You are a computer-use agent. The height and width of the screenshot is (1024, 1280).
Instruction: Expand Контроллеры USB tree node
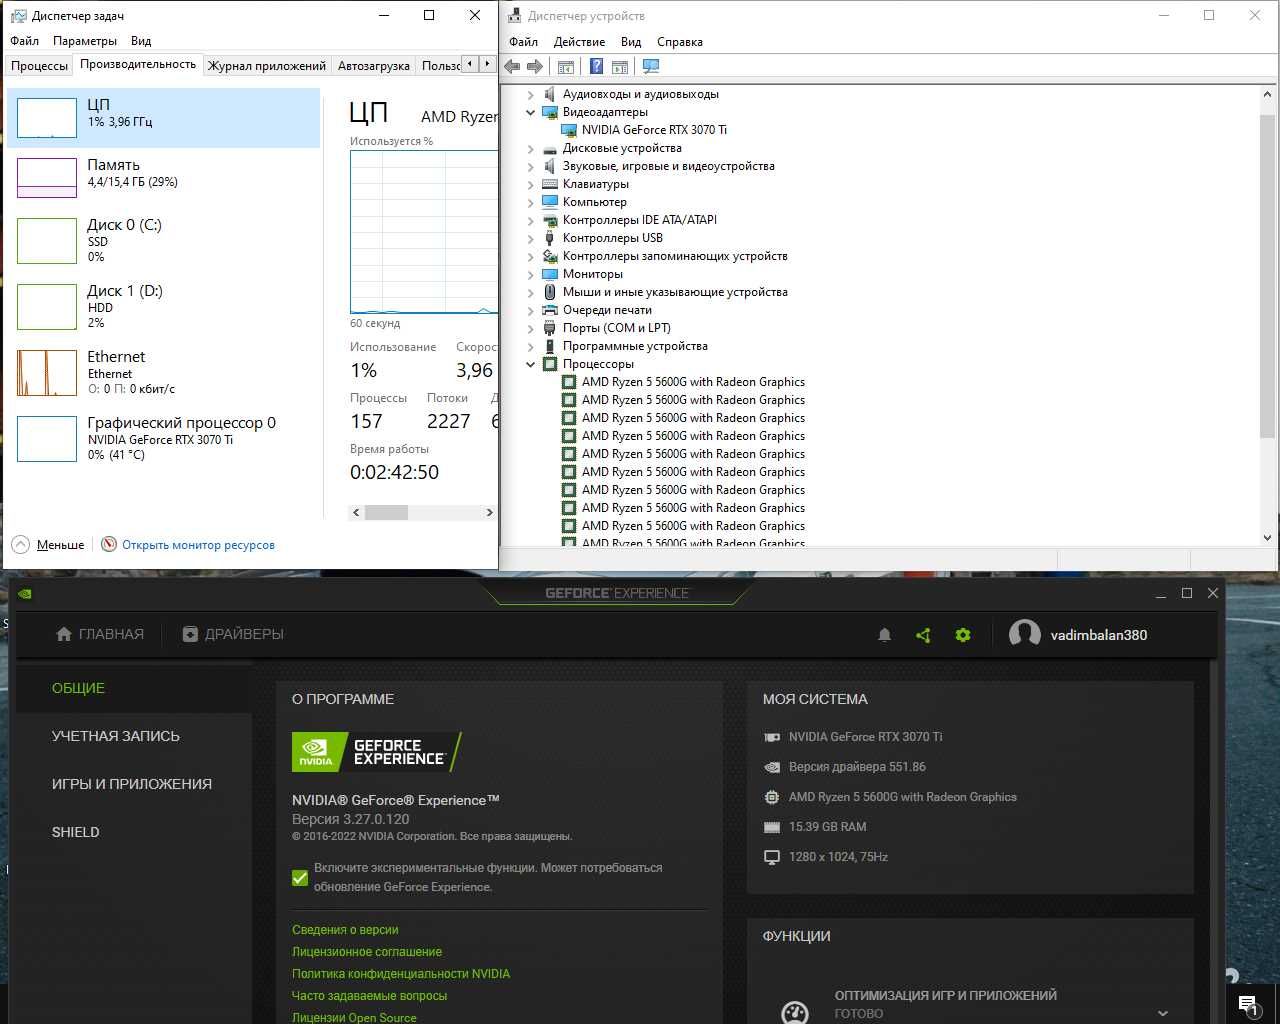(531, 238)
